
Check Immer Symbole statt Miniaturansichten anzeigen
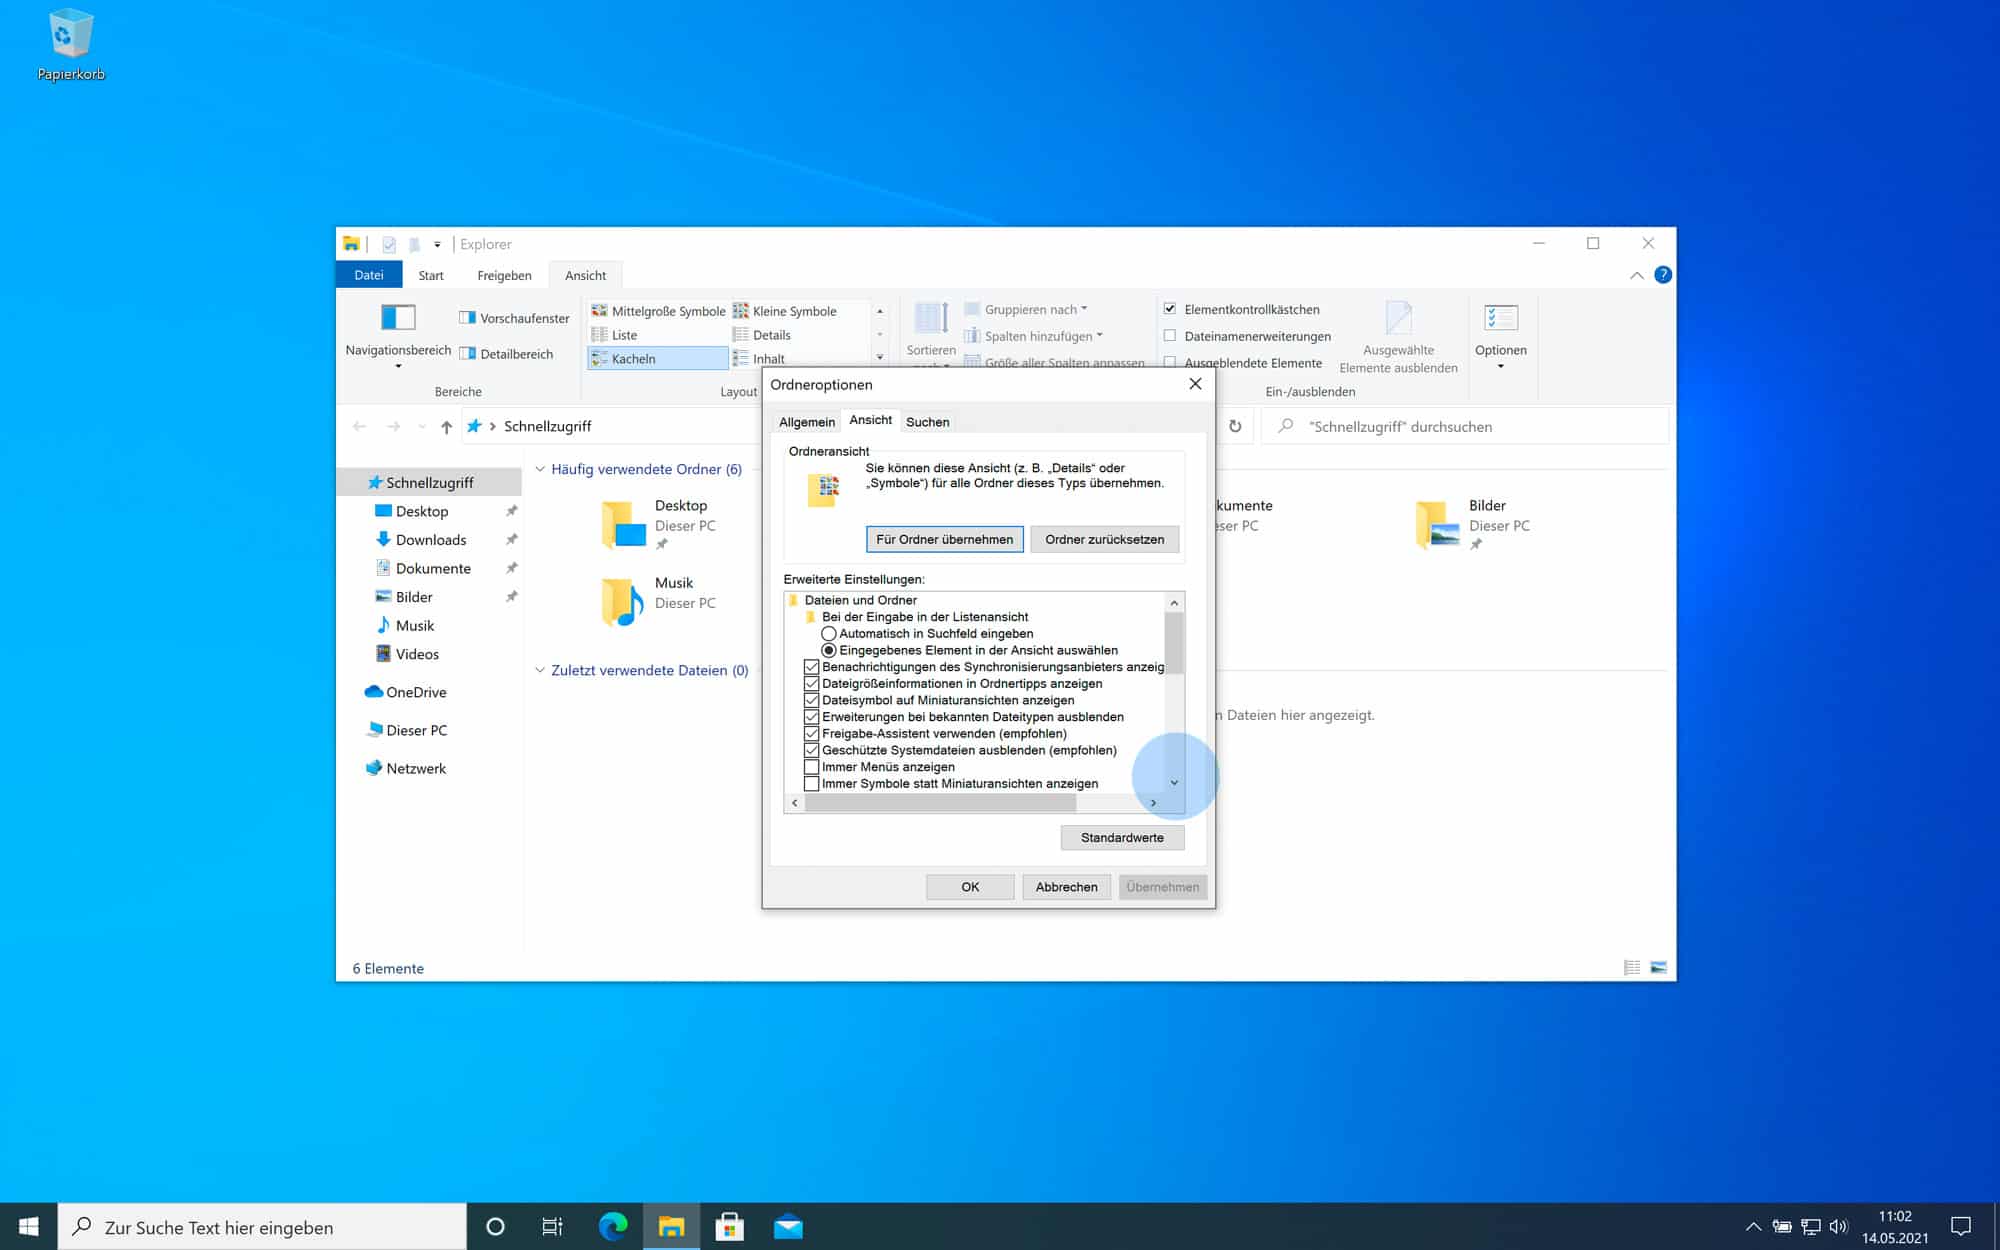(812, 784)
